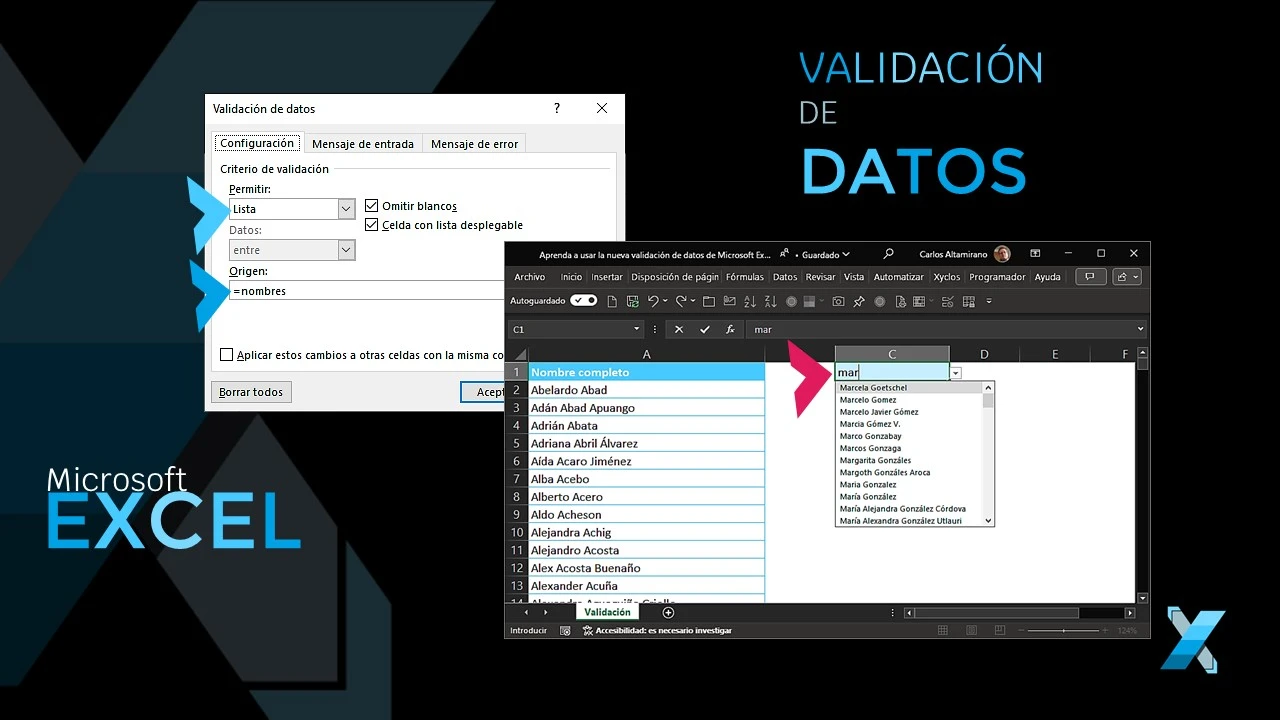This screenshot has width=1280, height=720.
Task: Open the Name Box dropdown arrow
Action: (x=637, y=329)
